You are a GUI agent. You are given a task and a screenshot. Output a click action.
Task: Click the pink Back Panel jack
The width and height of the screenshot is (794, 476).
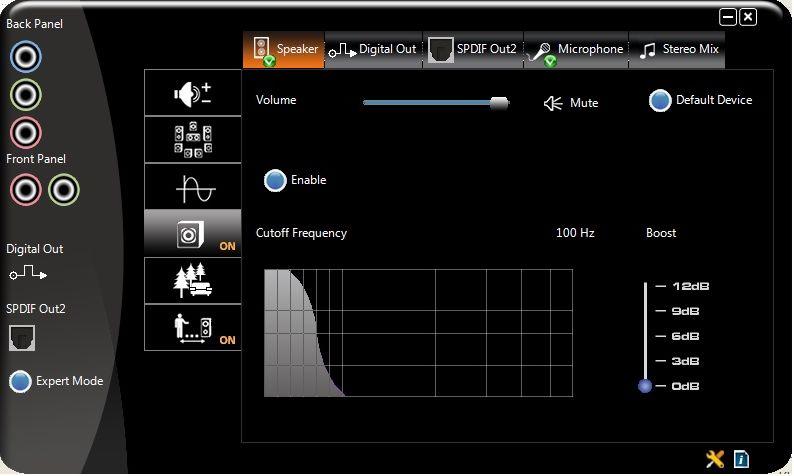pyautogui.click(x=25, y=133)
